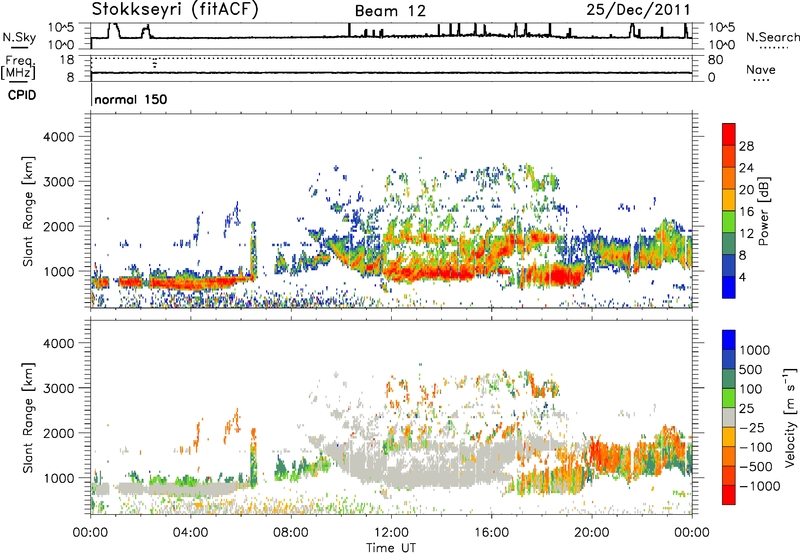Viewport: 800px width, 554px height.
Task: Click the 4 tick on power colorbar
Action: click(742, 277)
